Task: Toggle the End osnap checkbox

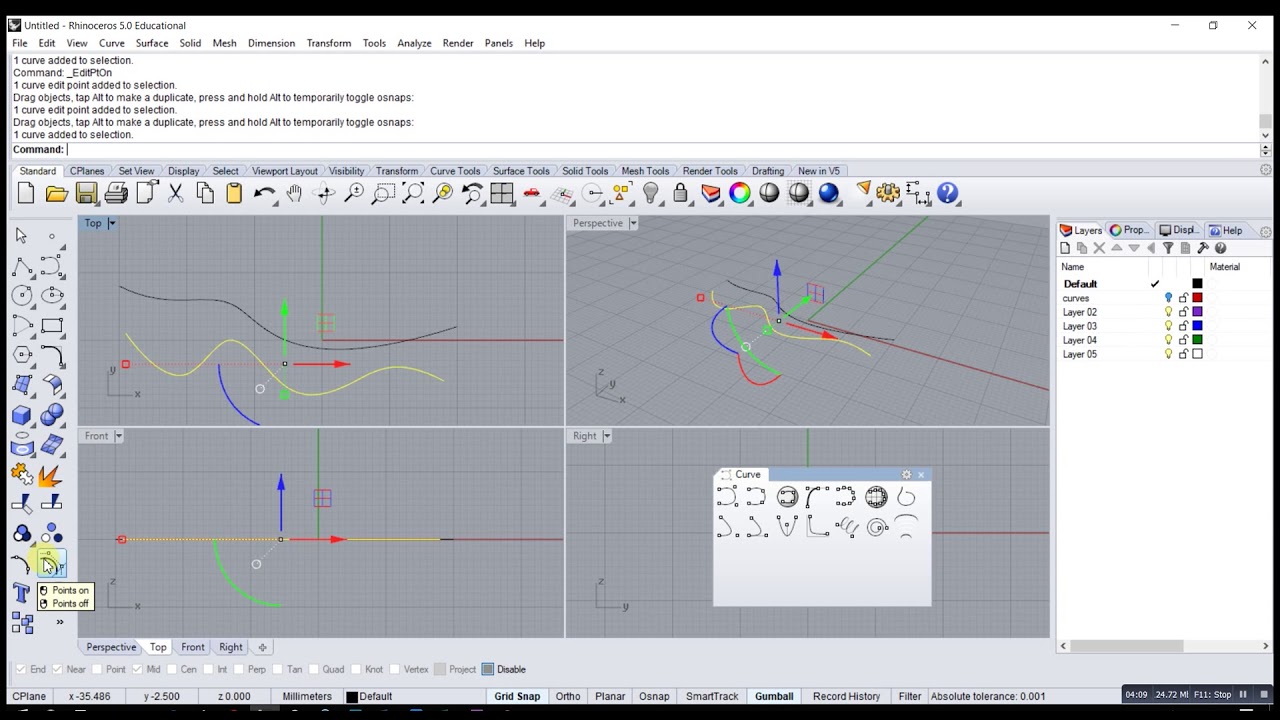Action: [x=22, y=669]
